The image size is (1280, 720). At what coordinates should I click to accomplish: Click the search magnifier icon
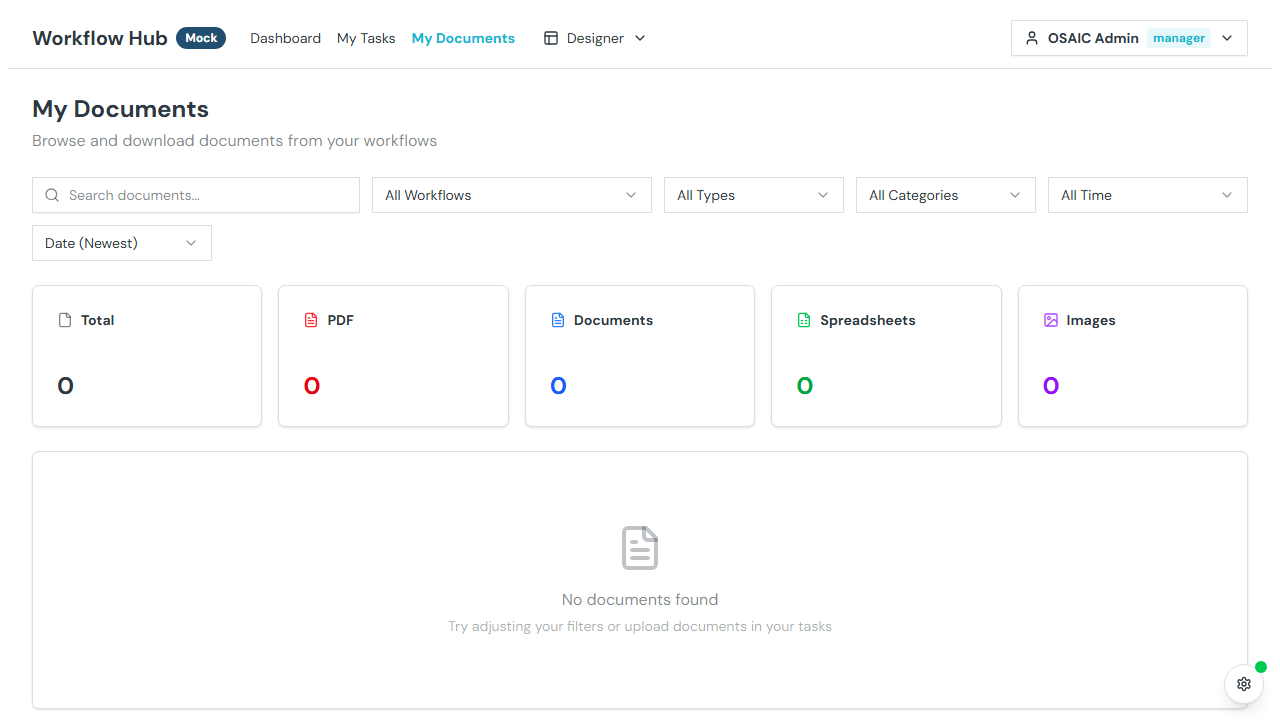(x=52, y=195)
